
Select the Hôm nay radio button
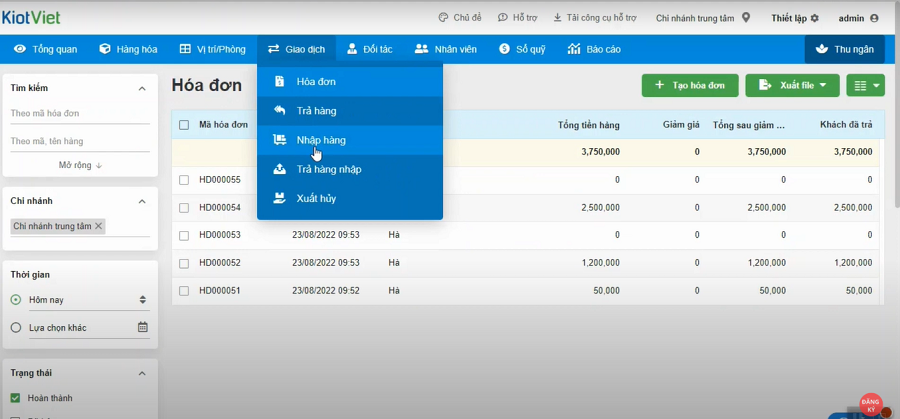point(16,300)
